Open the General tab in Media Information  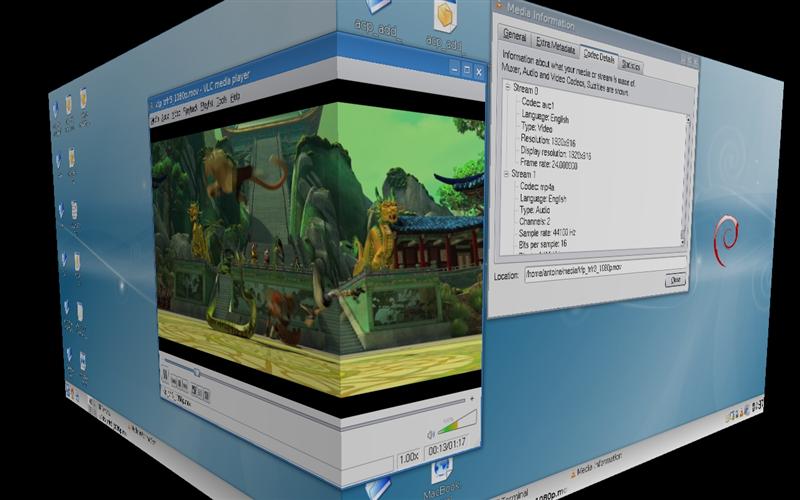tap(514, 35)
